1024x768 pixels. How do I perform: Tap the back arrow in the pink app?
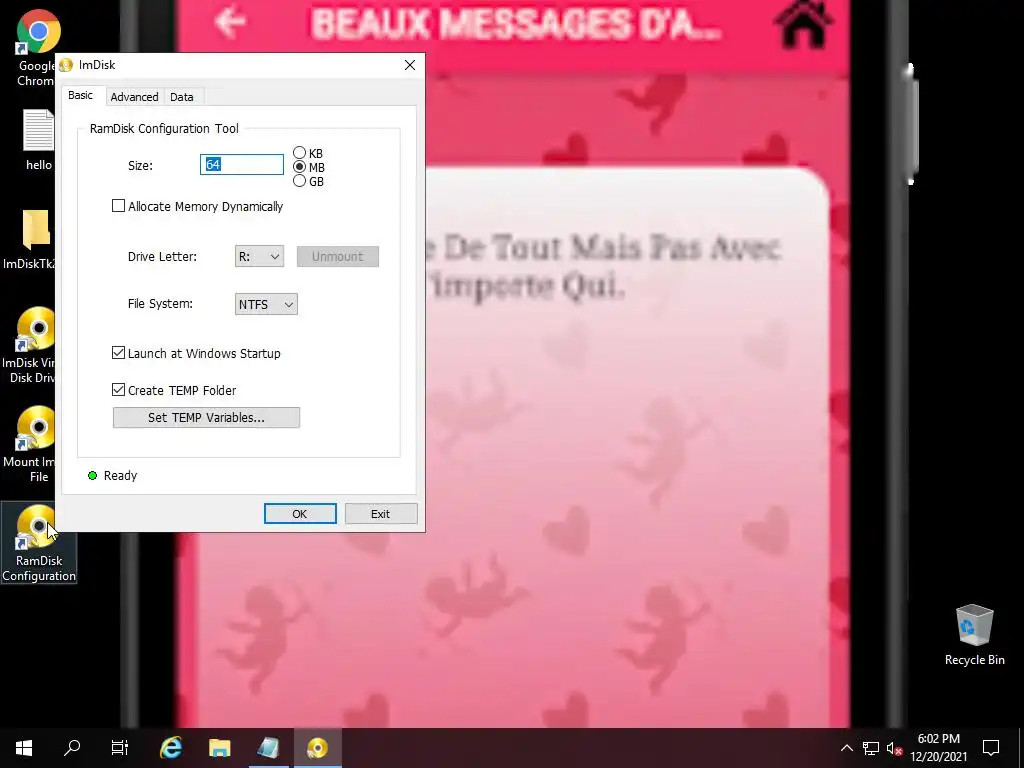(230, 22)
